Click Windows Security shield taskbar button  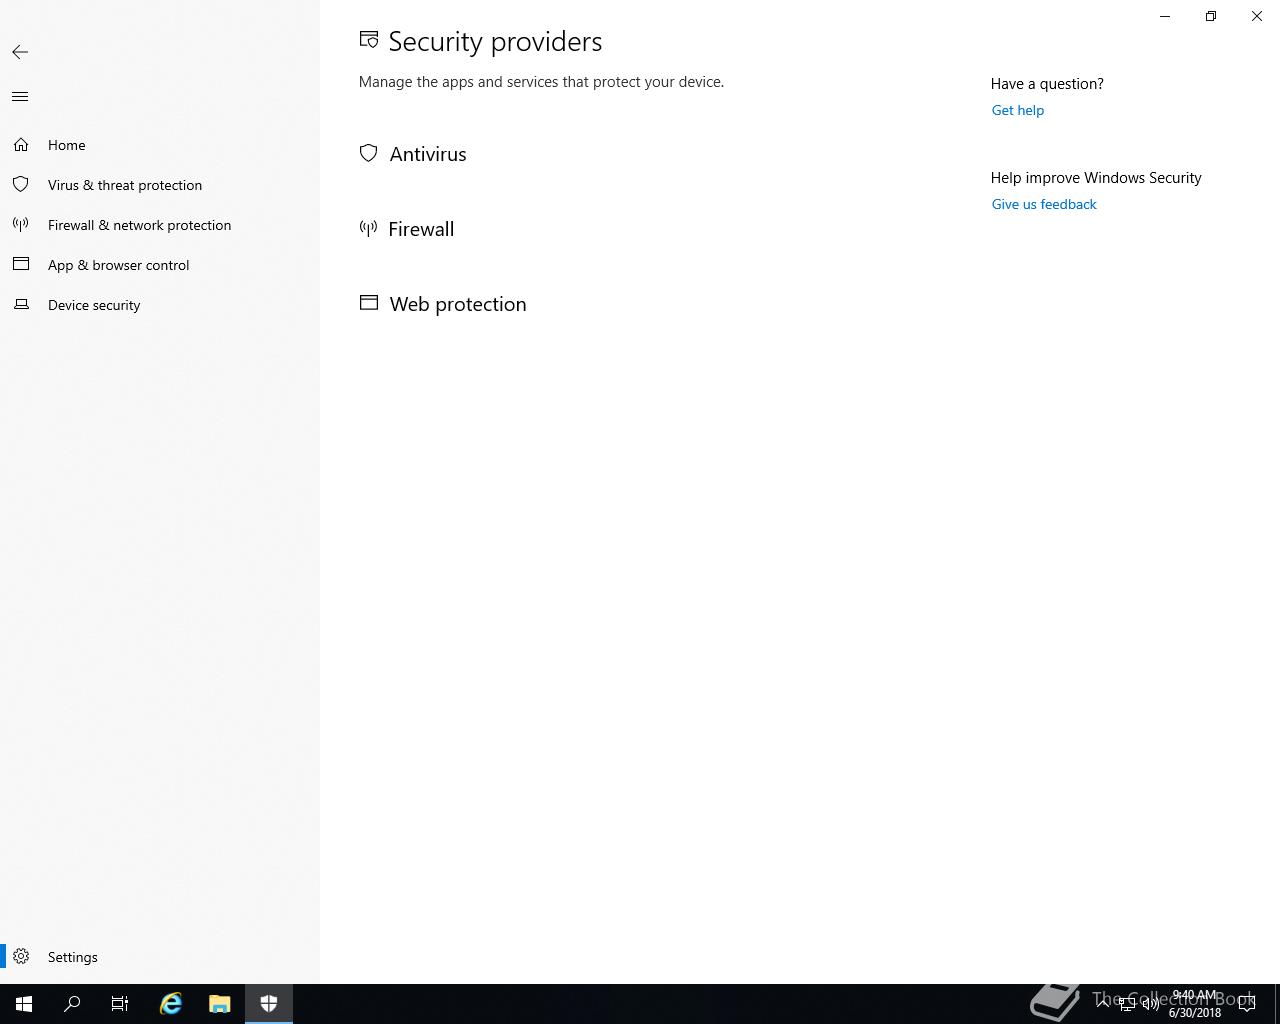pos(269,1004)
